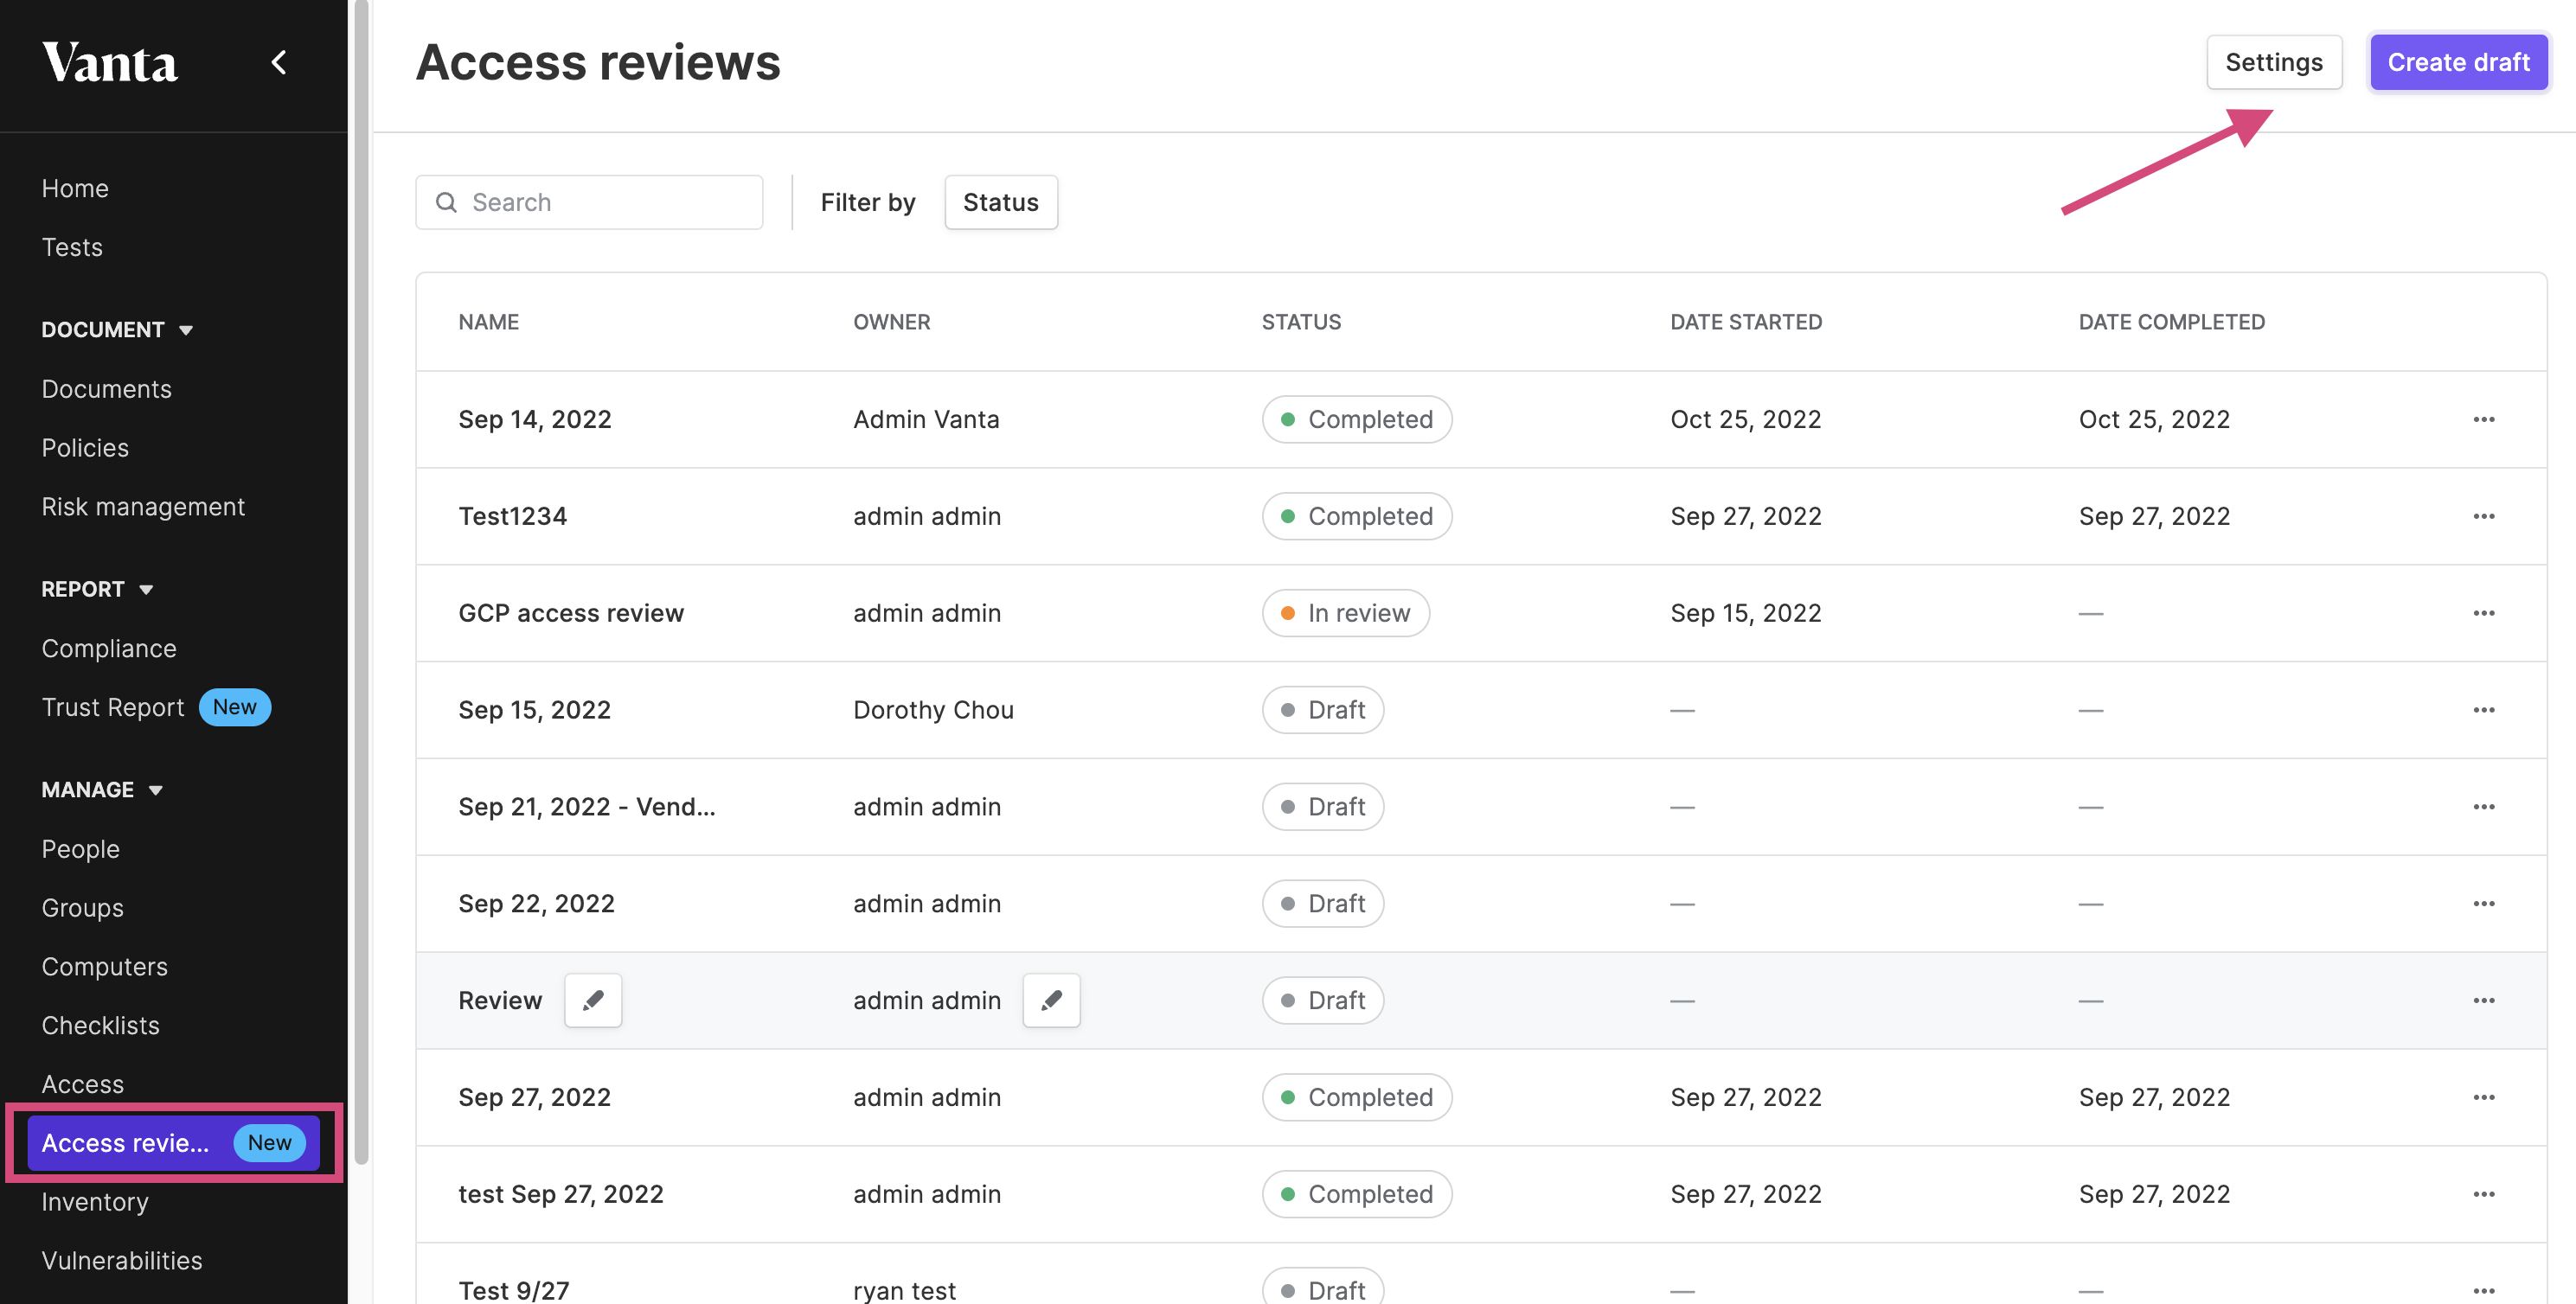Image resolution: width=2576 pixels, height=1304 pixels.
Task: Open more options for Test1234 review
Action: coord(2483,516)
